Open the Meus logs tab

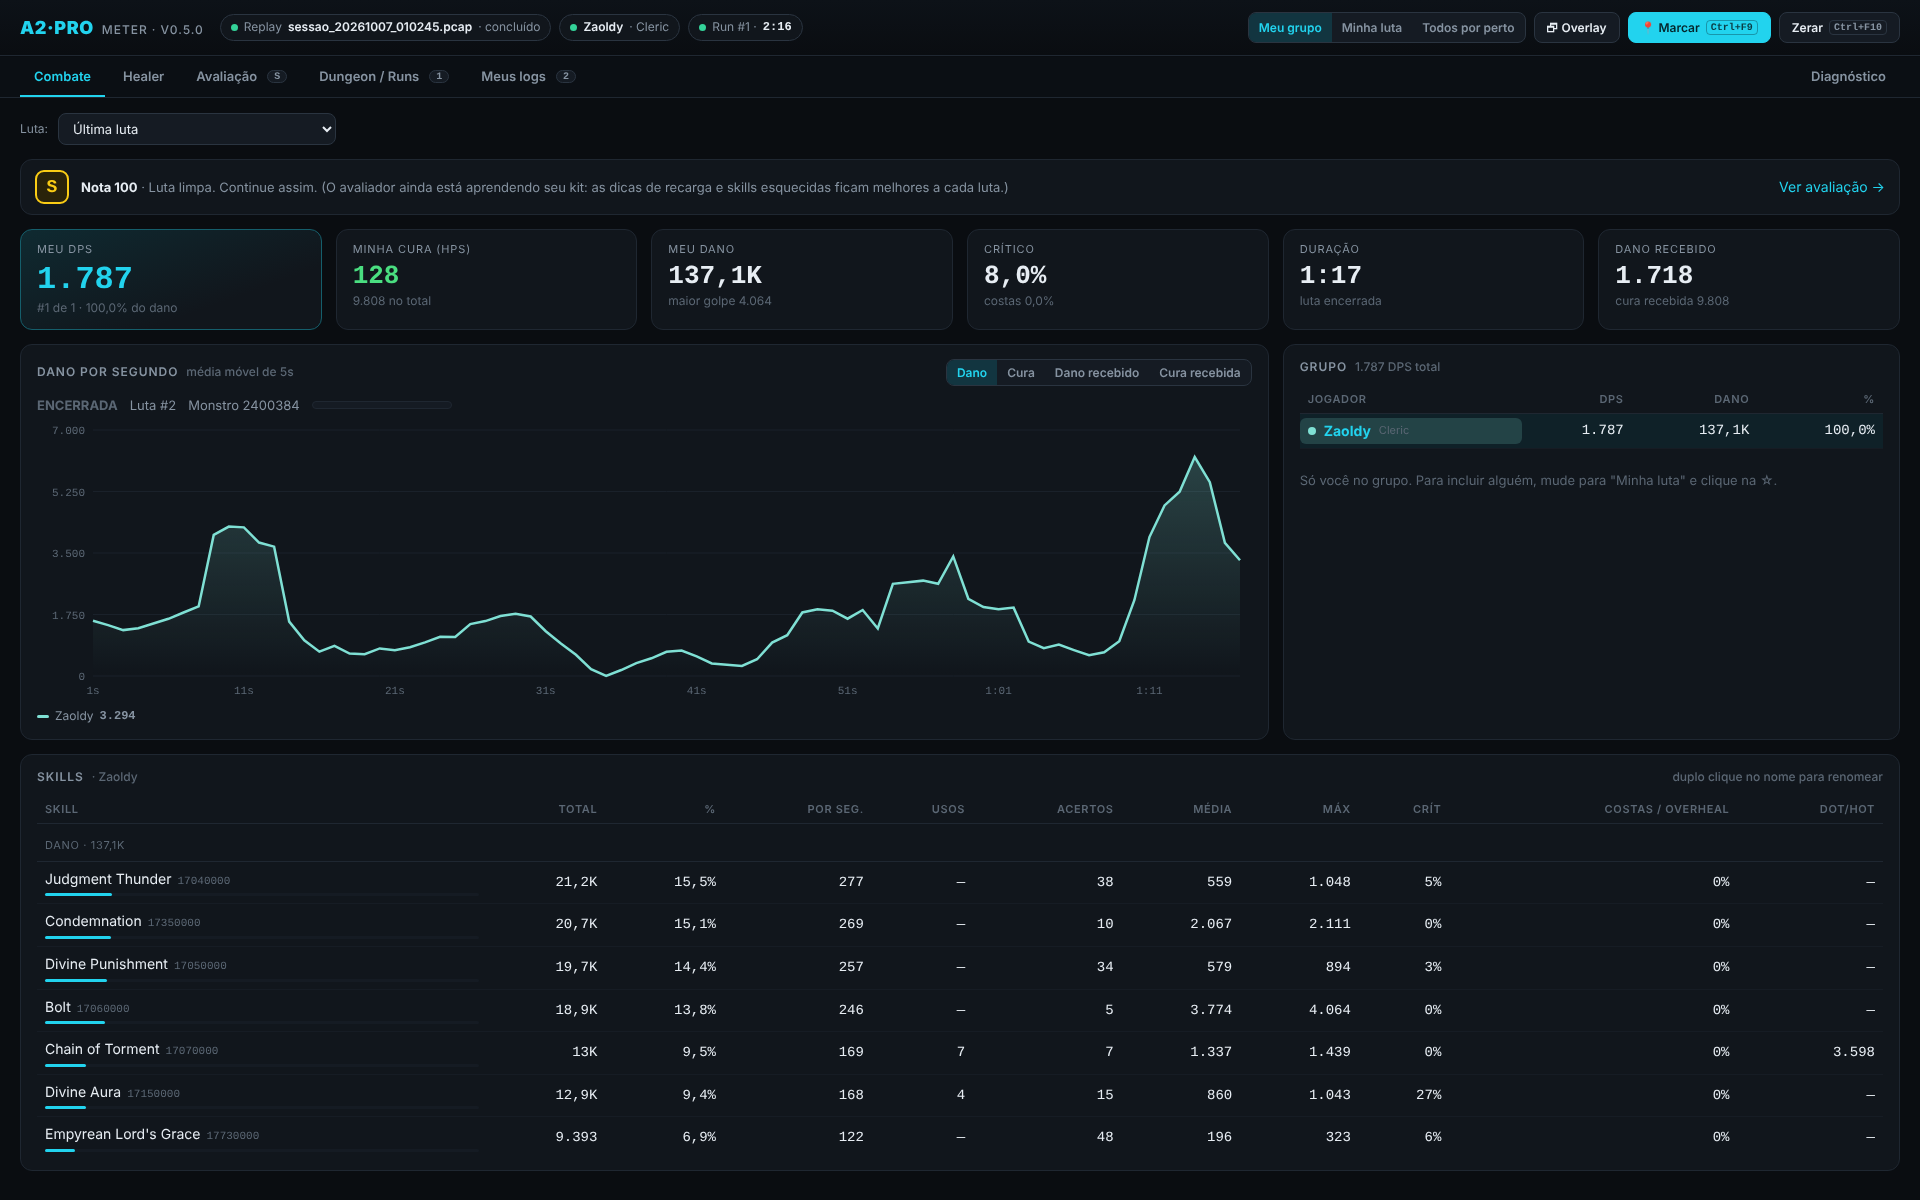(528, 77)
